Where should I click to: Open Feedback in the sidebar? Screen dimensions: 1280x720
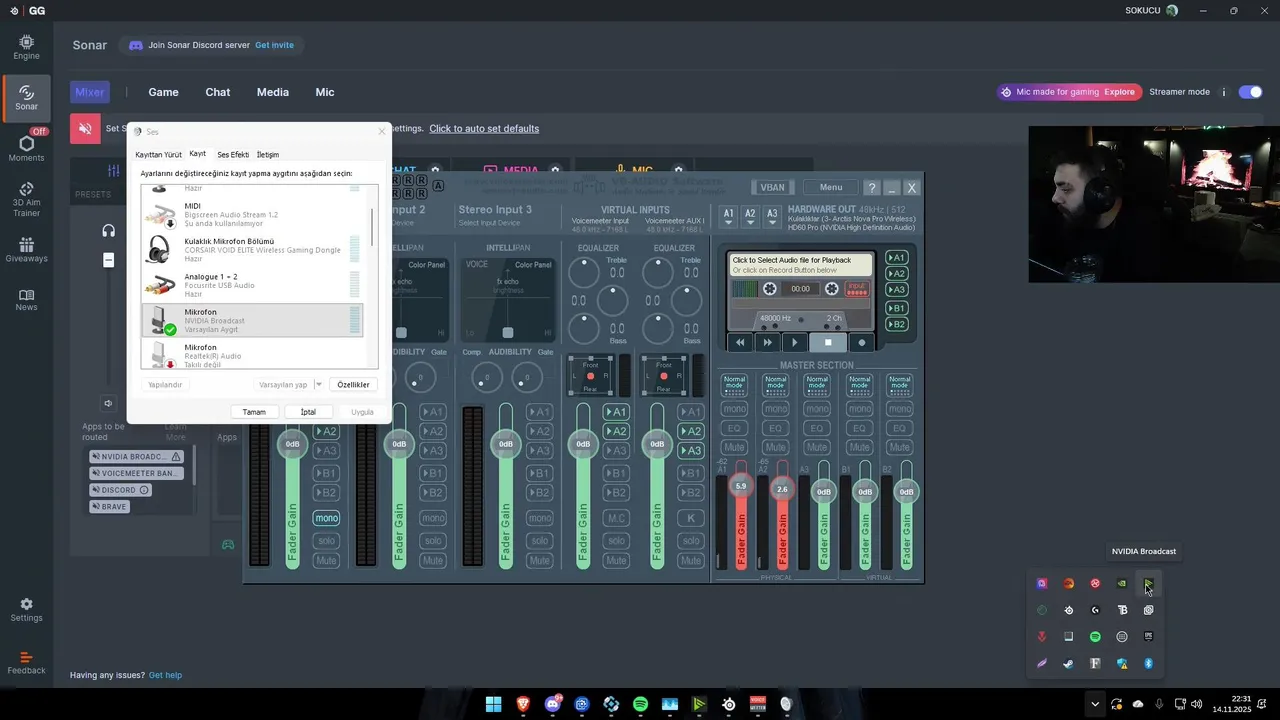pos(26,663)
